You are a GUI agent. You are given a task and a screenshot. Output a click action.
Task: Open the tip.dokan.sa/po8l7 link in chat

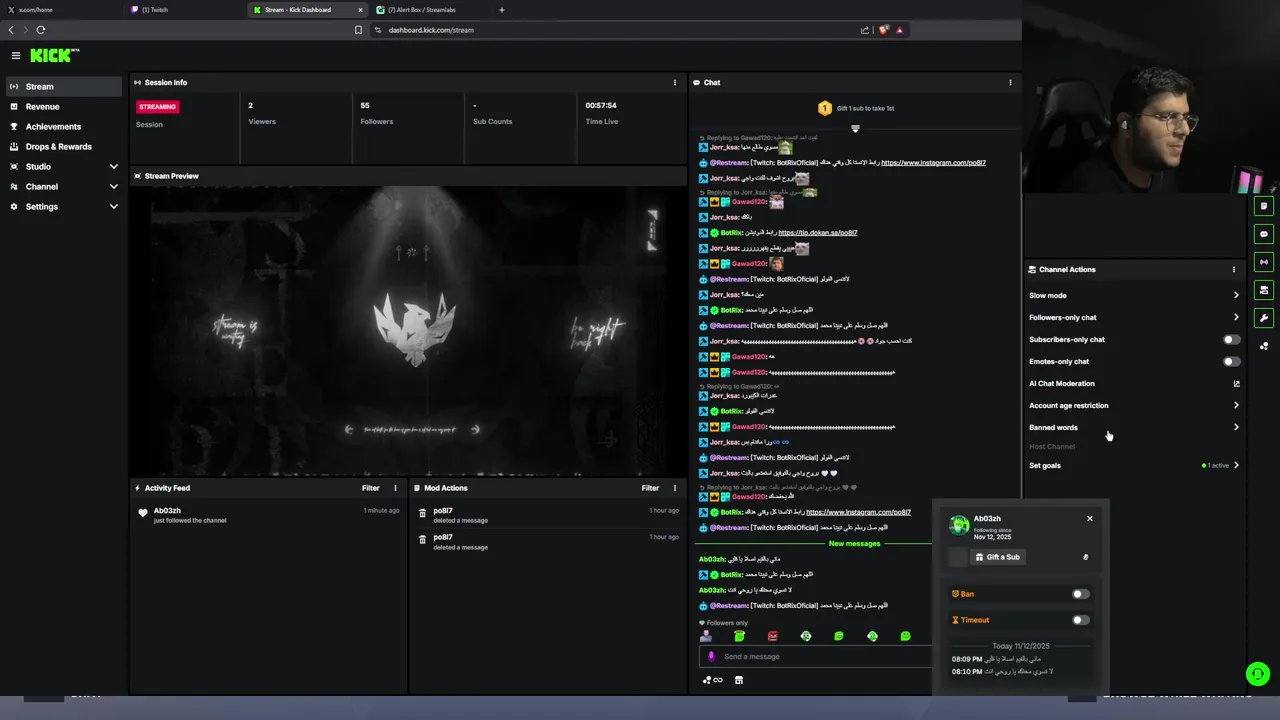tap(818, 233)
